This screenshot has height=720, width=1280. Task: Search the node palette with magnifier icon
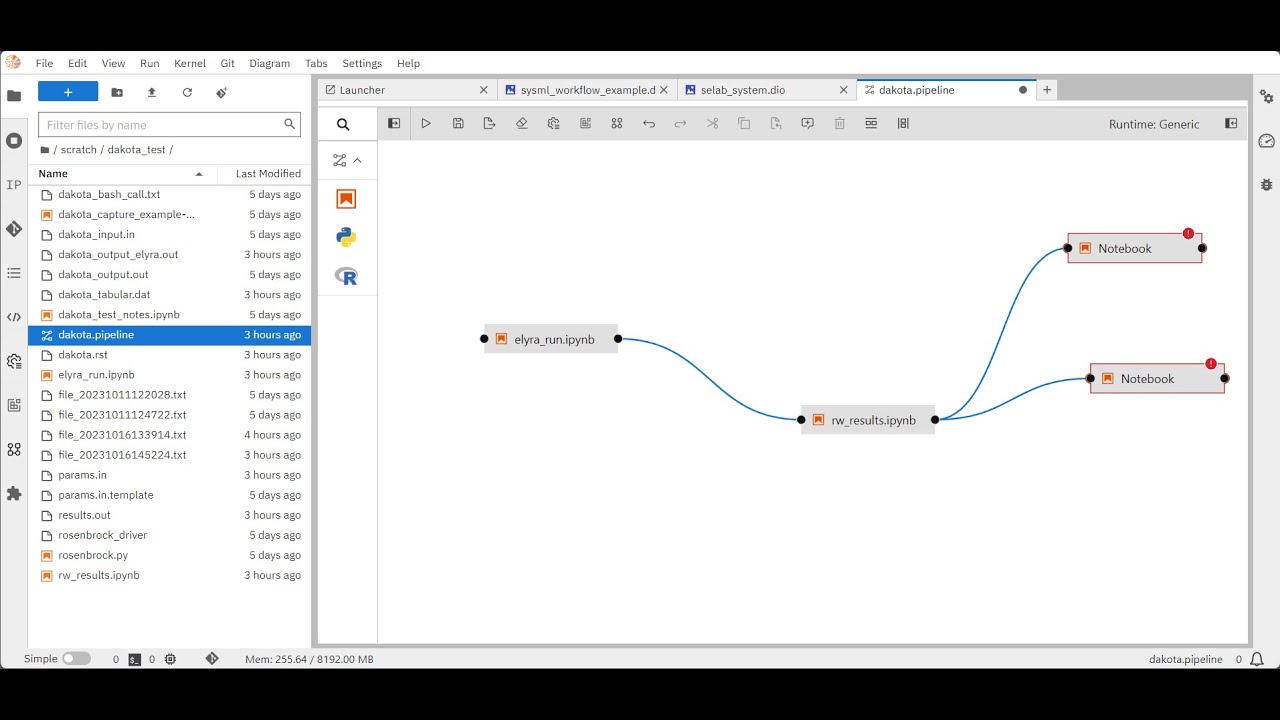tap(343, 125)
